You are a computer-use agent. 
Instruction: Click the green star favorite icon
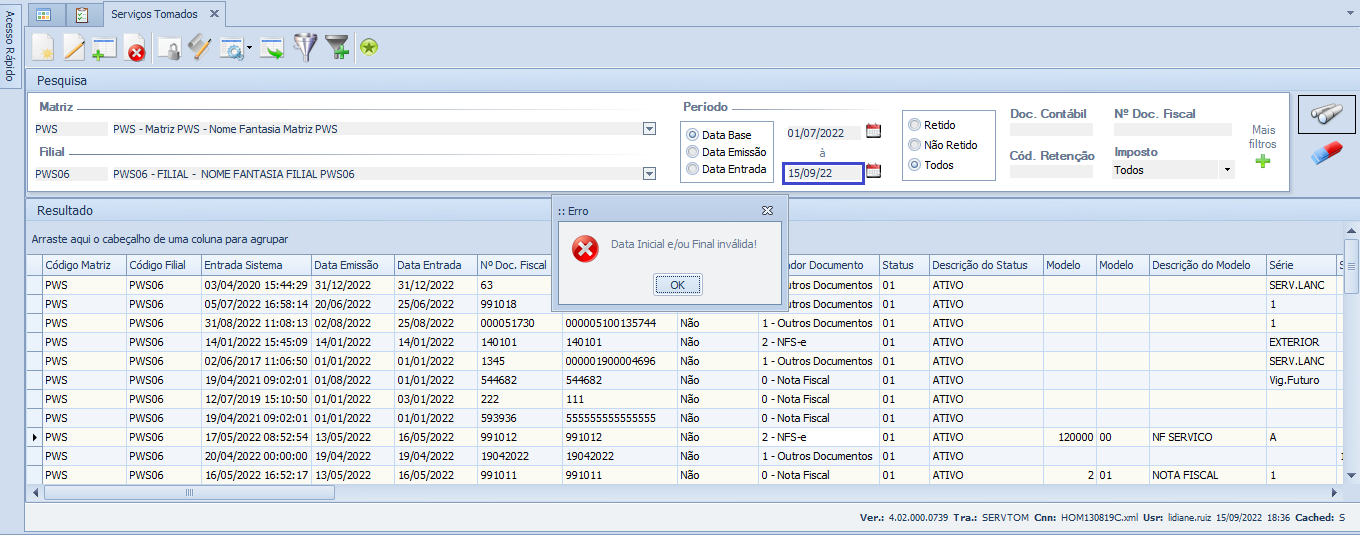click(369, 47)
